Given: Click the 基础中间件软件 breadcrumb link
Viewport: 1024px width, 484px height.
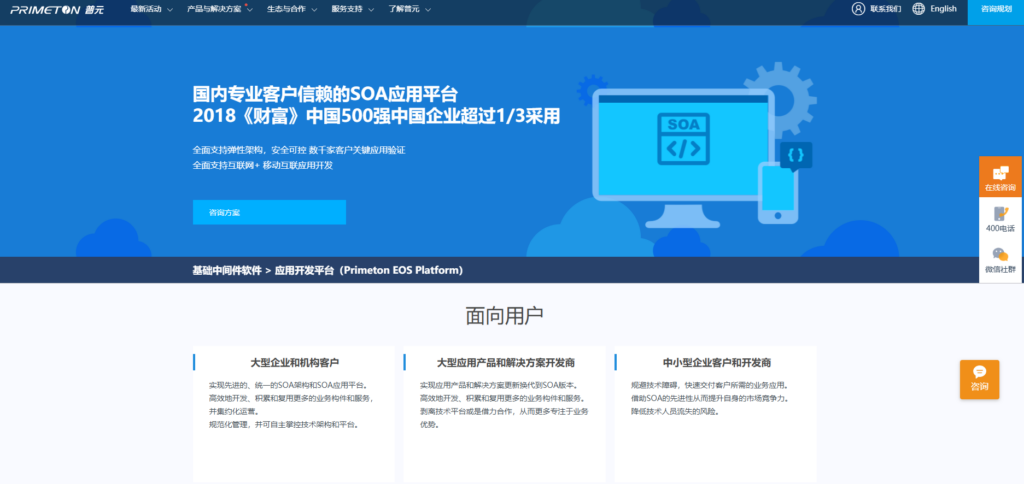Looking at the screenshot, I should tap(227, 270).
